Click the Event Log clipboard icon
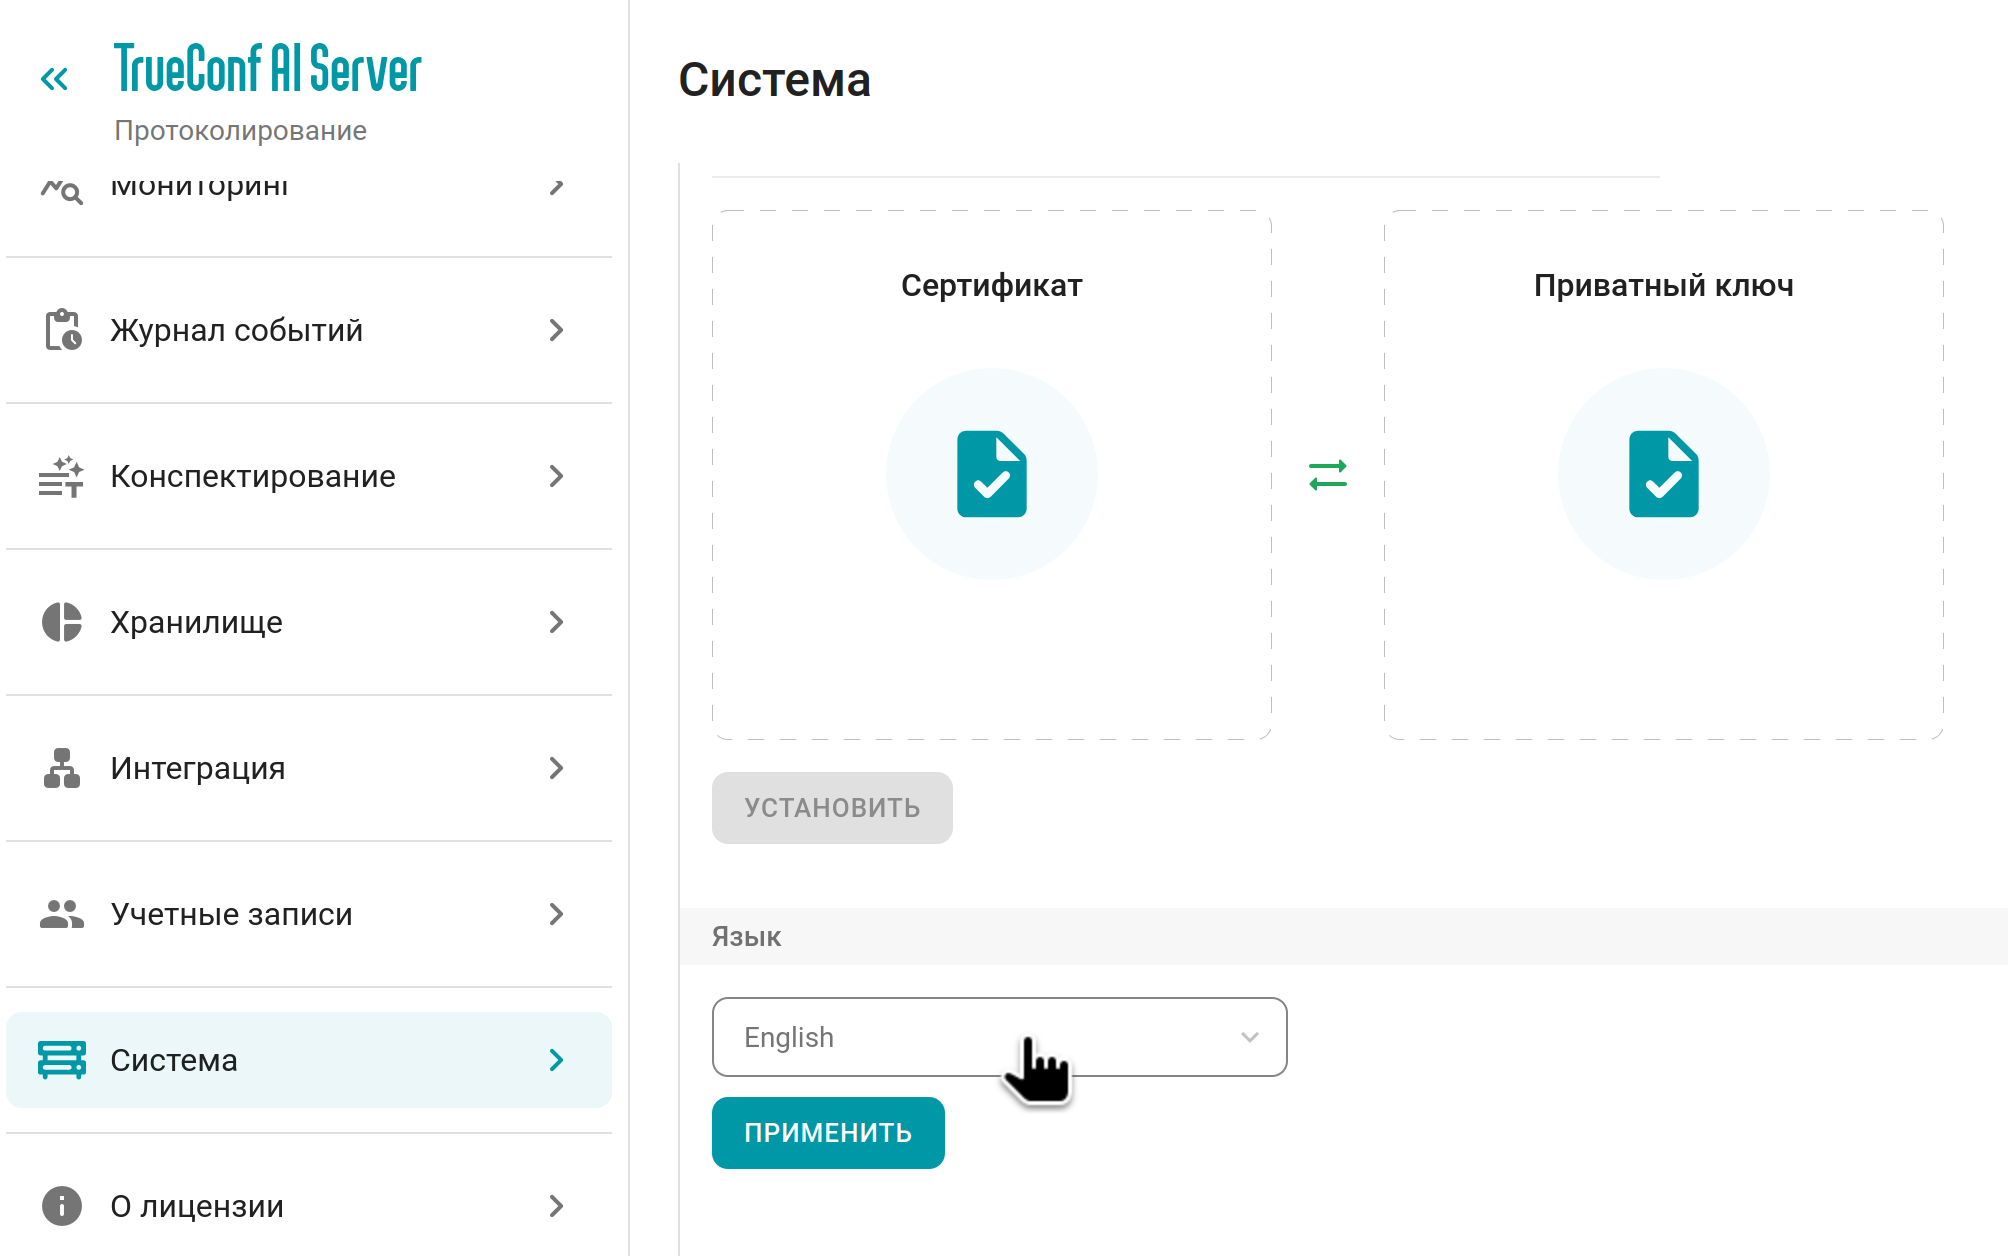 [62, 330]
